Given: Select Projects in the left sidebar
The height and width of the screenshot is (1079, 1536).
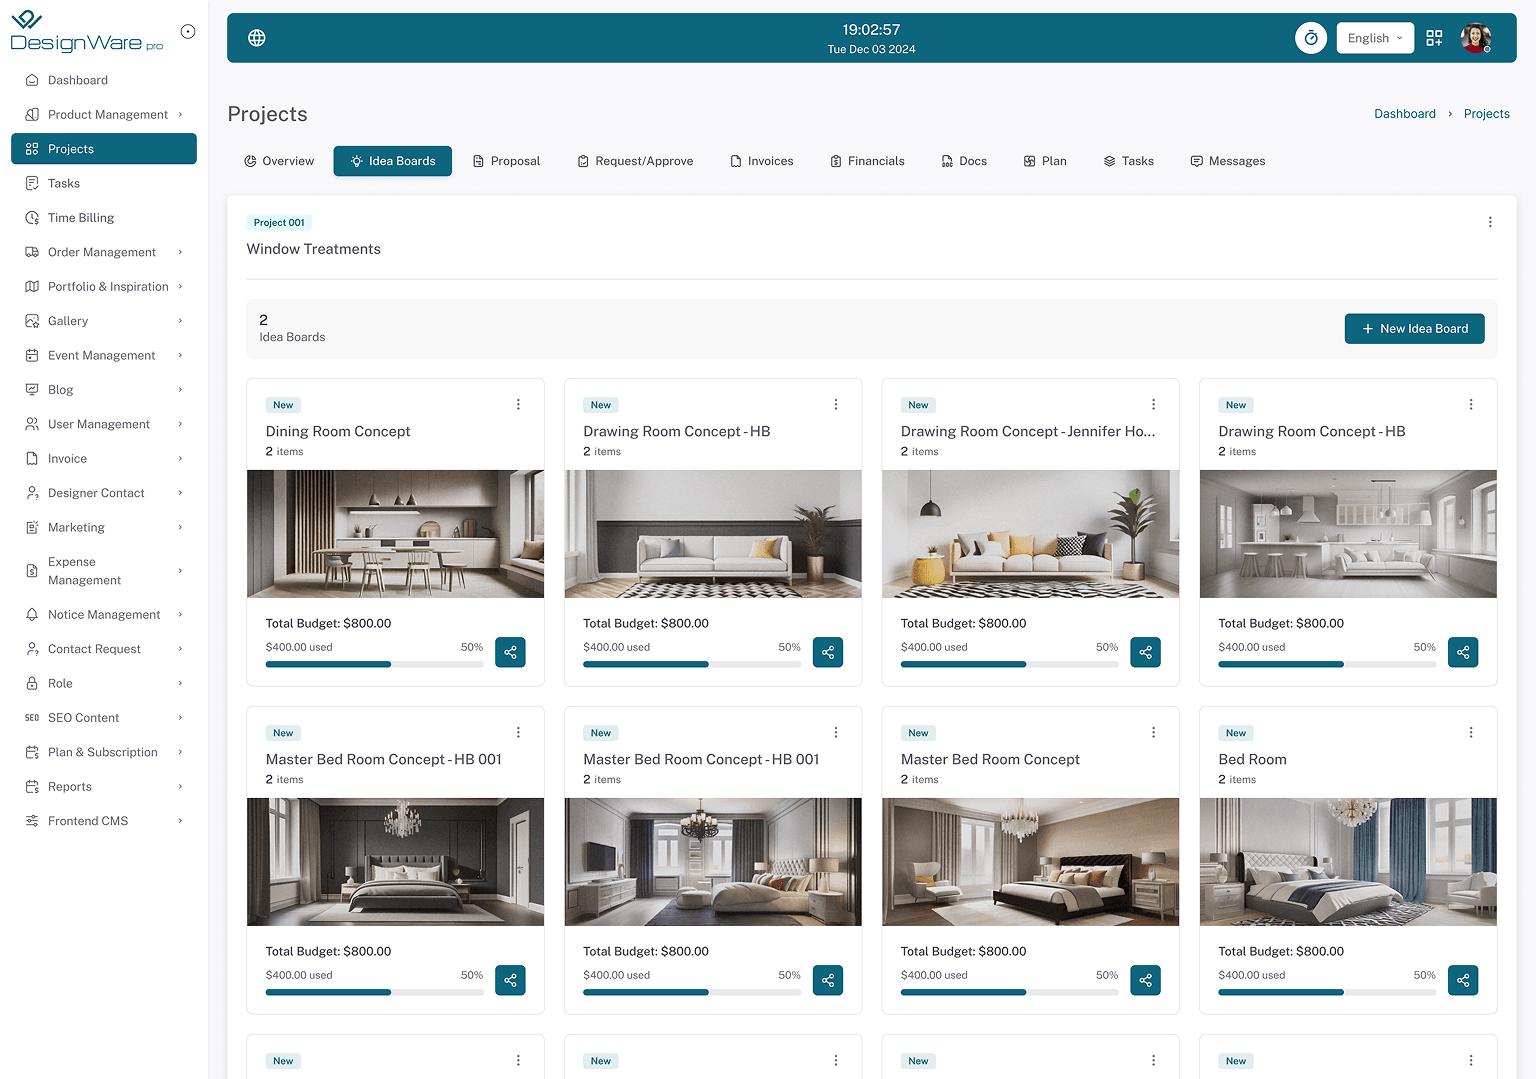Looking at the screenshot, I should (104, 149).
